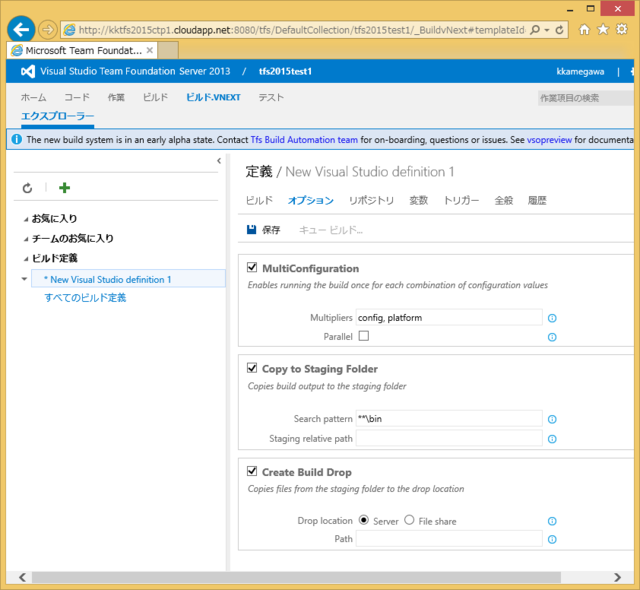Image resolution: width=640 pixels, height=590 pixels.
Task: Click the horizontal scrollbar right arrow
Action: click(618, 577)
